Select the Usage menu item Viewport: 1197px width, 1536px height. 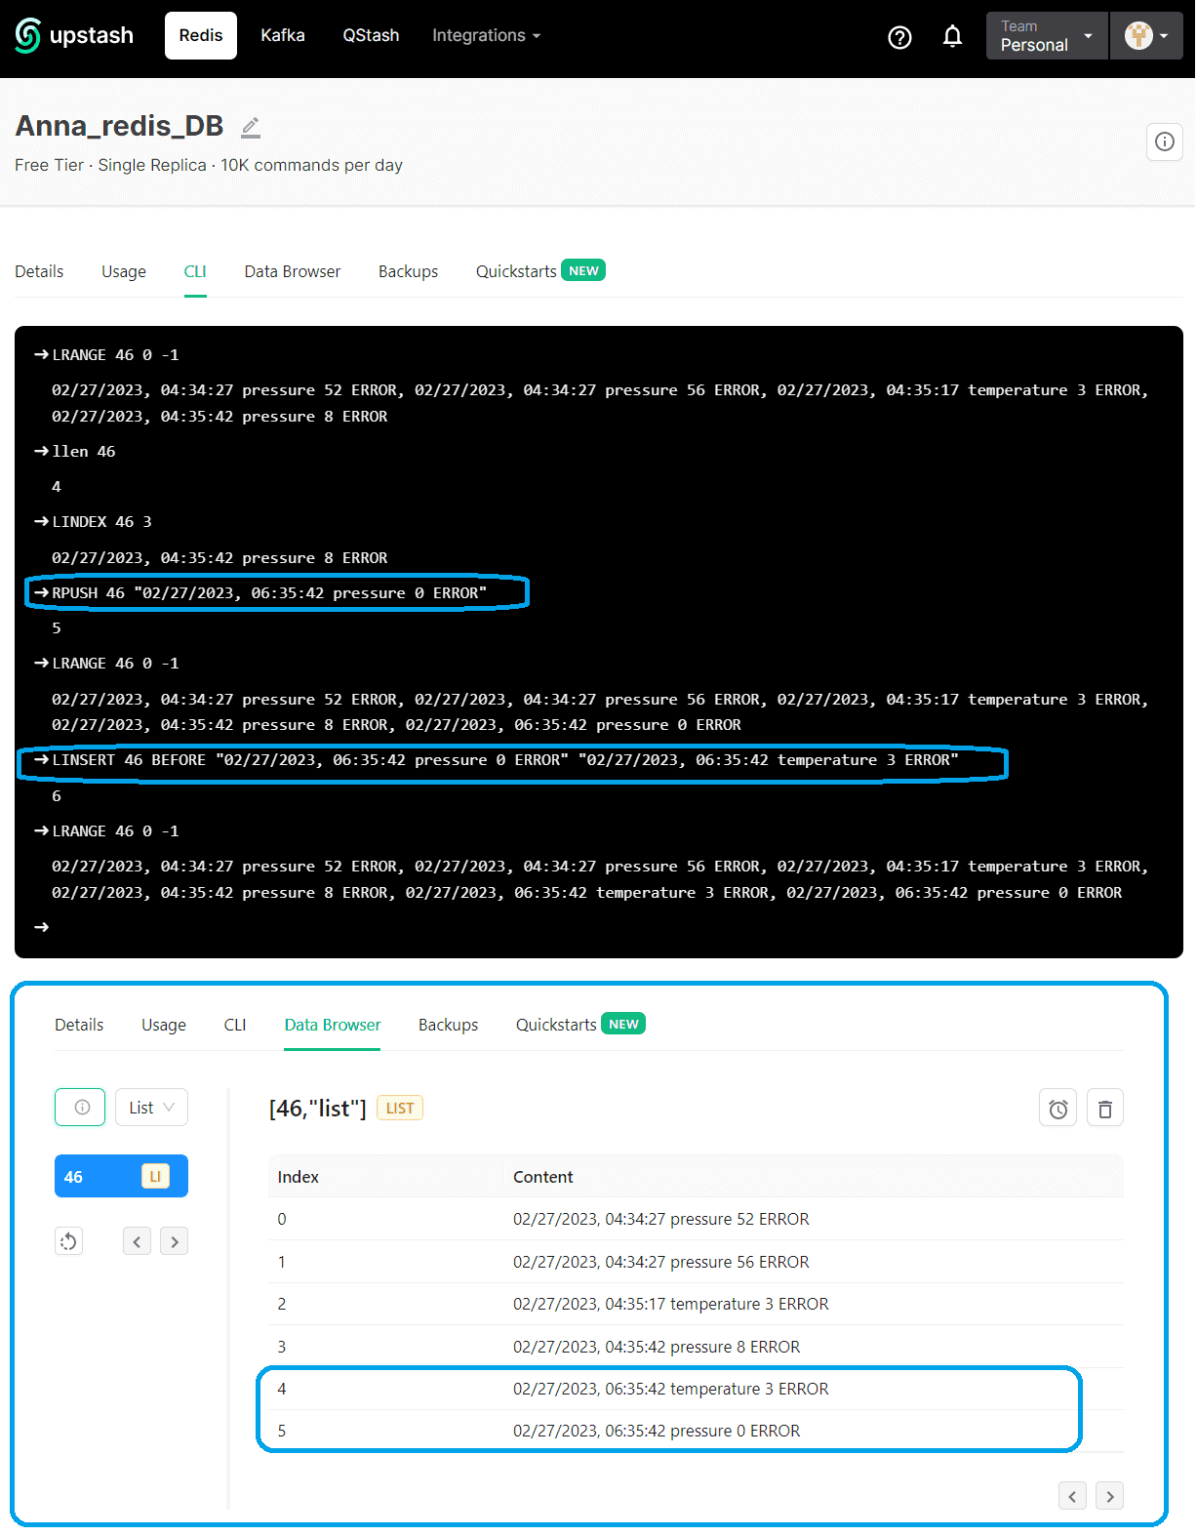(123, 271)
